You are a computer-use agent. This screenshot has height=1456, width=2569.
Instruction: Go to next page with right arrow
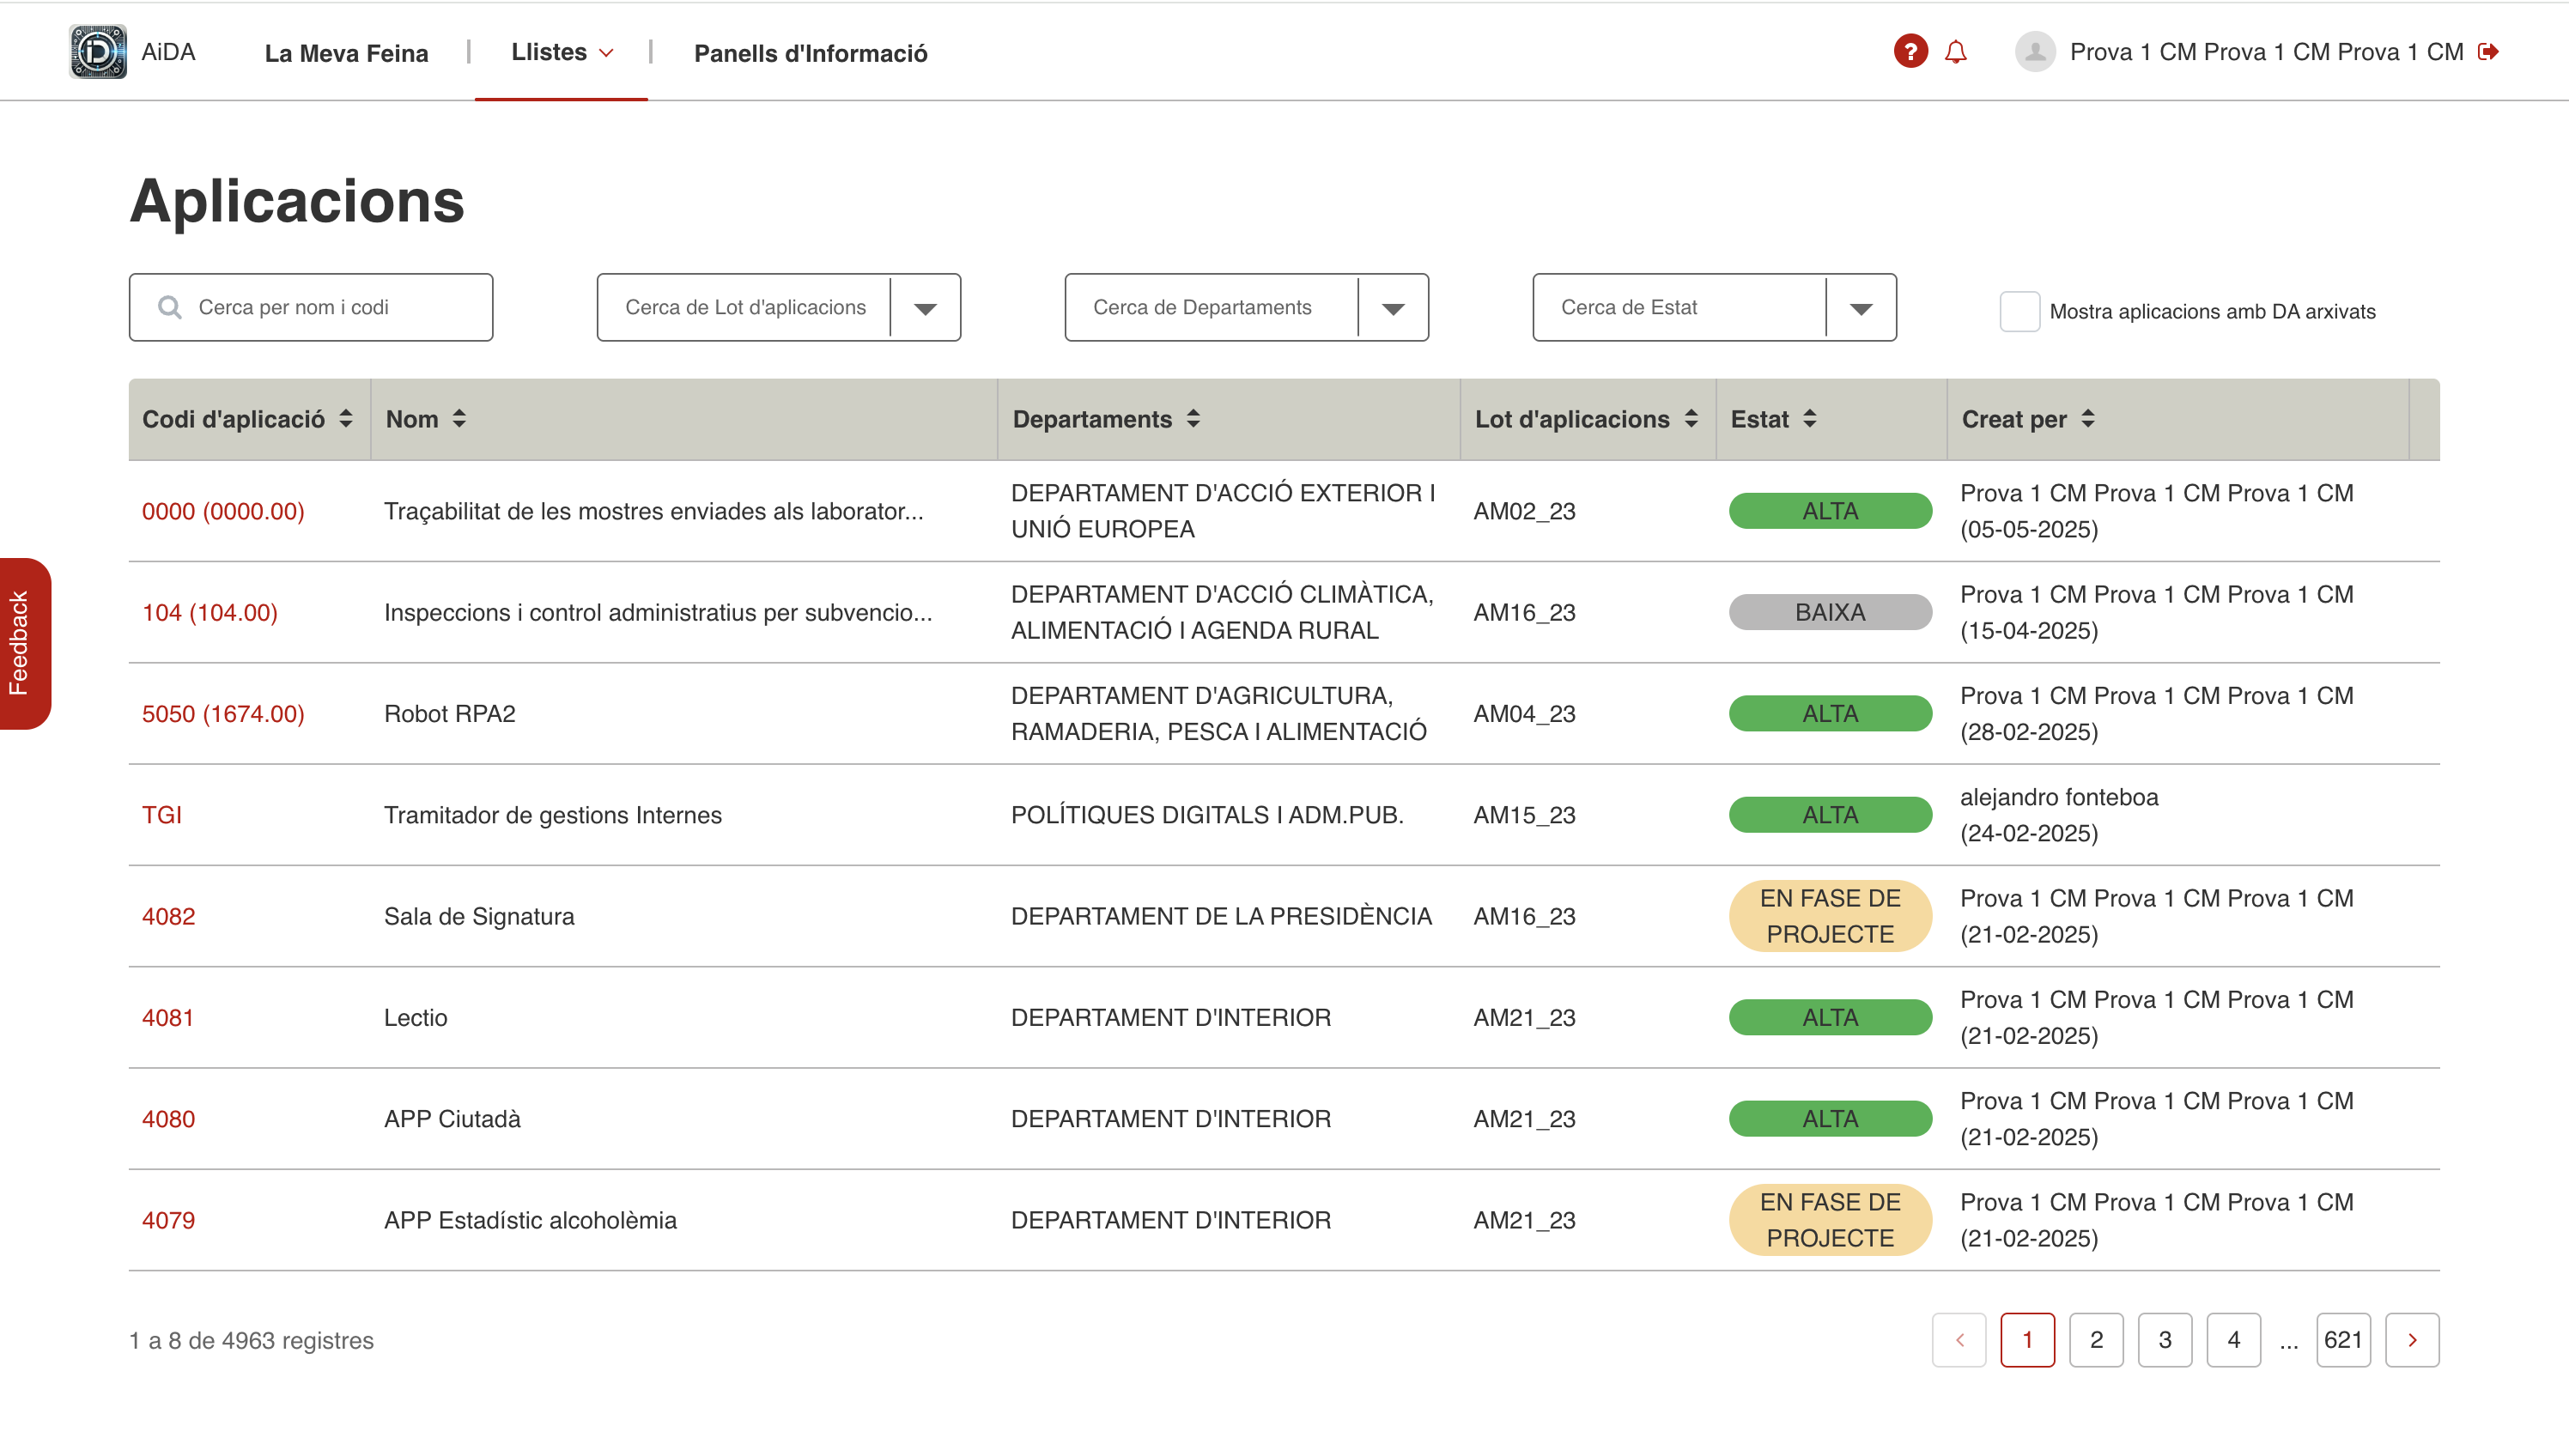point(2411,1340)
